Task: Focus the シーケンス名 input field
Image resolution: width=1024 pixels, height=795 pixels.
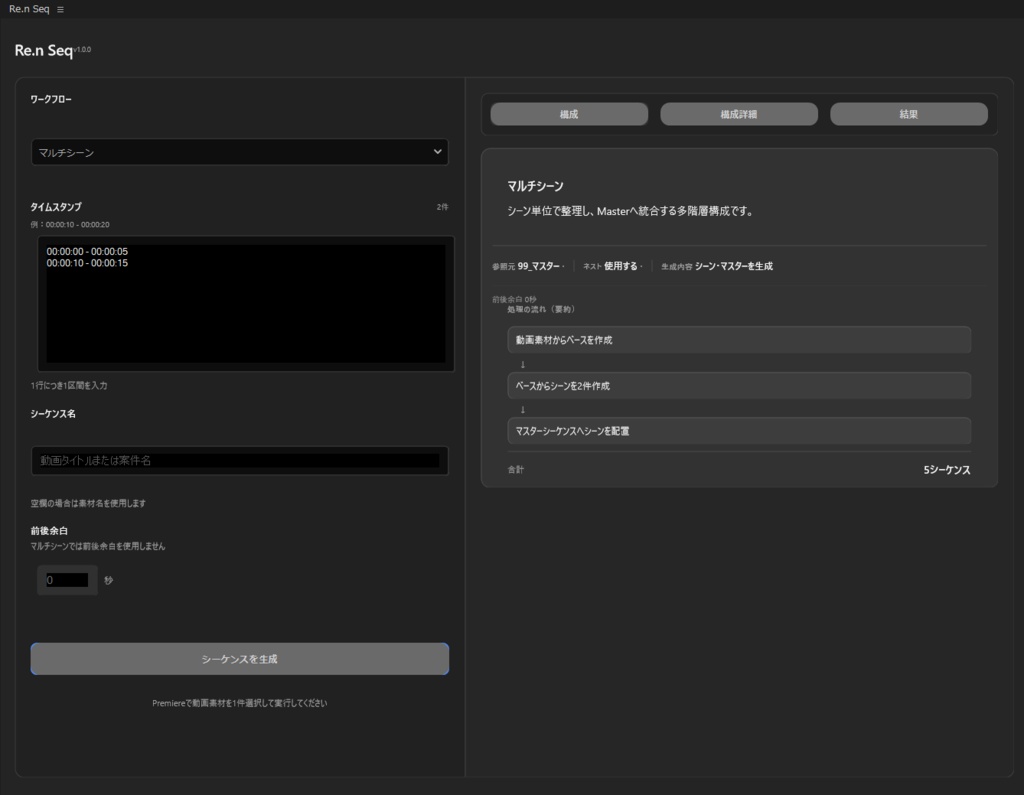Action: [240, 461]
